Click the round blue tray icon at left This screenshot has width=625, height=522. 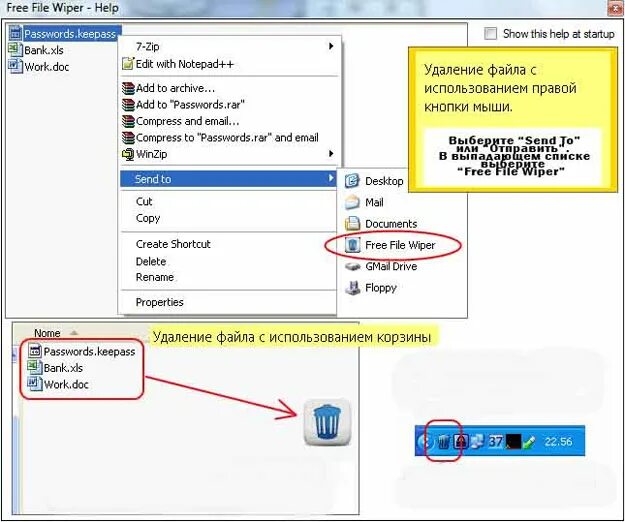coord(425,442)
